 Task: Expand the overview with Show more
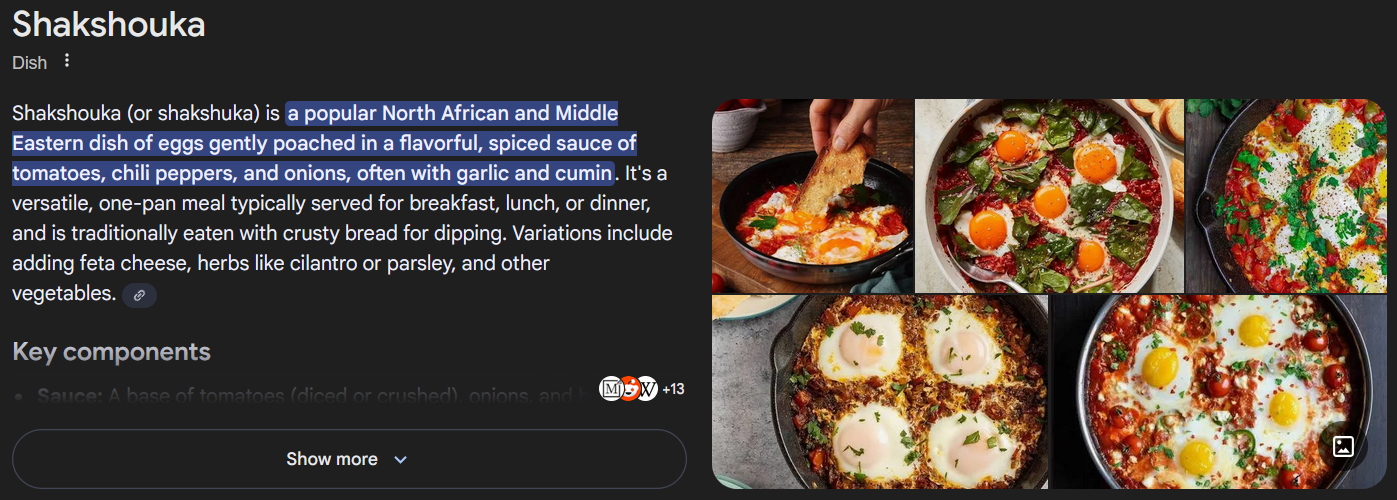point(349,459)
